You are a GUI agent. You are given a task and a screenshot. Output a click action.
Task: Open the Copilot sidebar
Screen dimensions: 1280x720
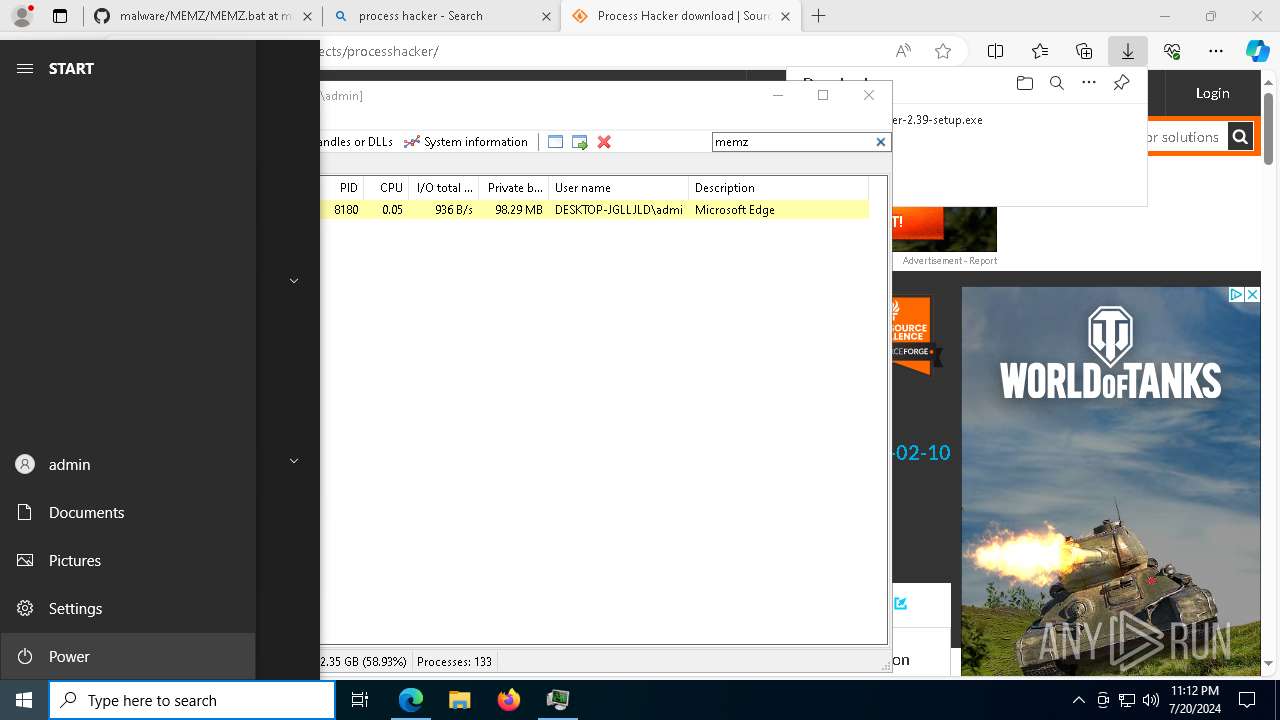point(1257,51)
